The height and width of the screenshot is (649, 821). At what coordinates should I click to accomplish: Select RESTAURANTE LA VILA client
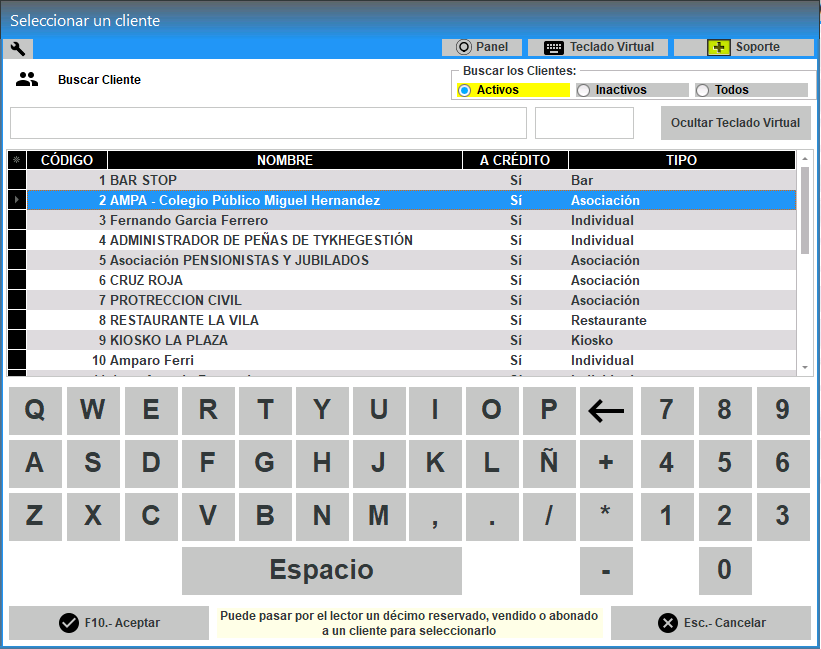(411, 320)
